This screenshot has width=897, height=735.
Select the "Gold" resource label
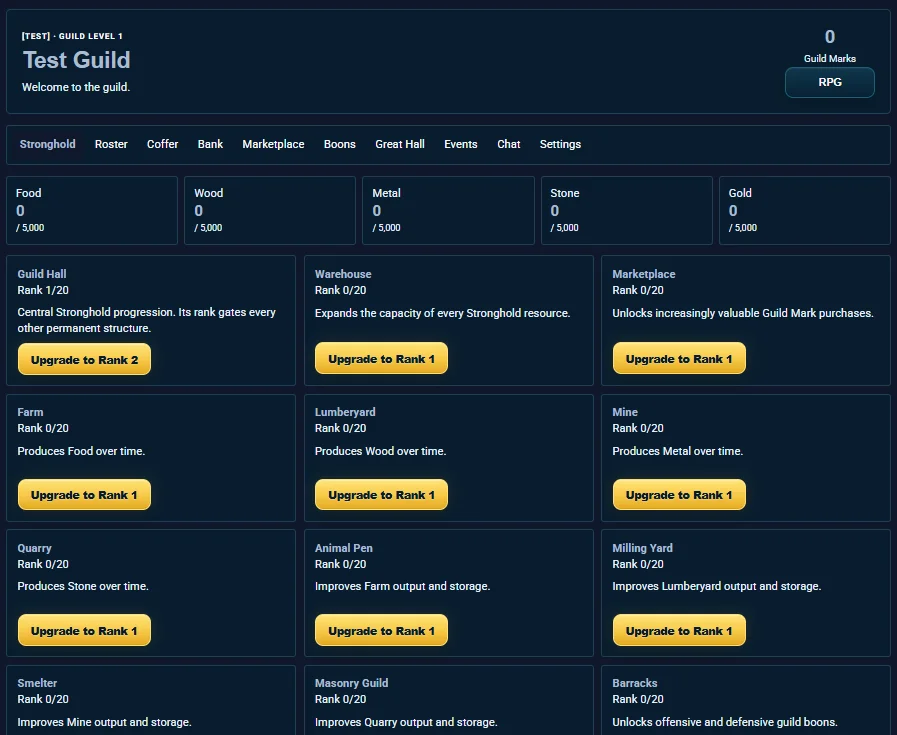click(740, 193)
